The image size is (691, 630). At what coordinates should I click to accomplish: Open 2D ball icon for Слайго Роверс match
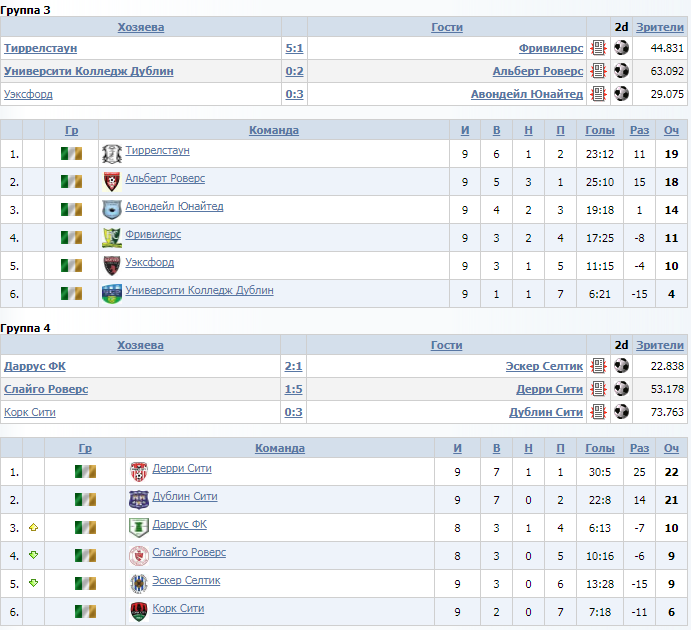[x=621, y=389]
